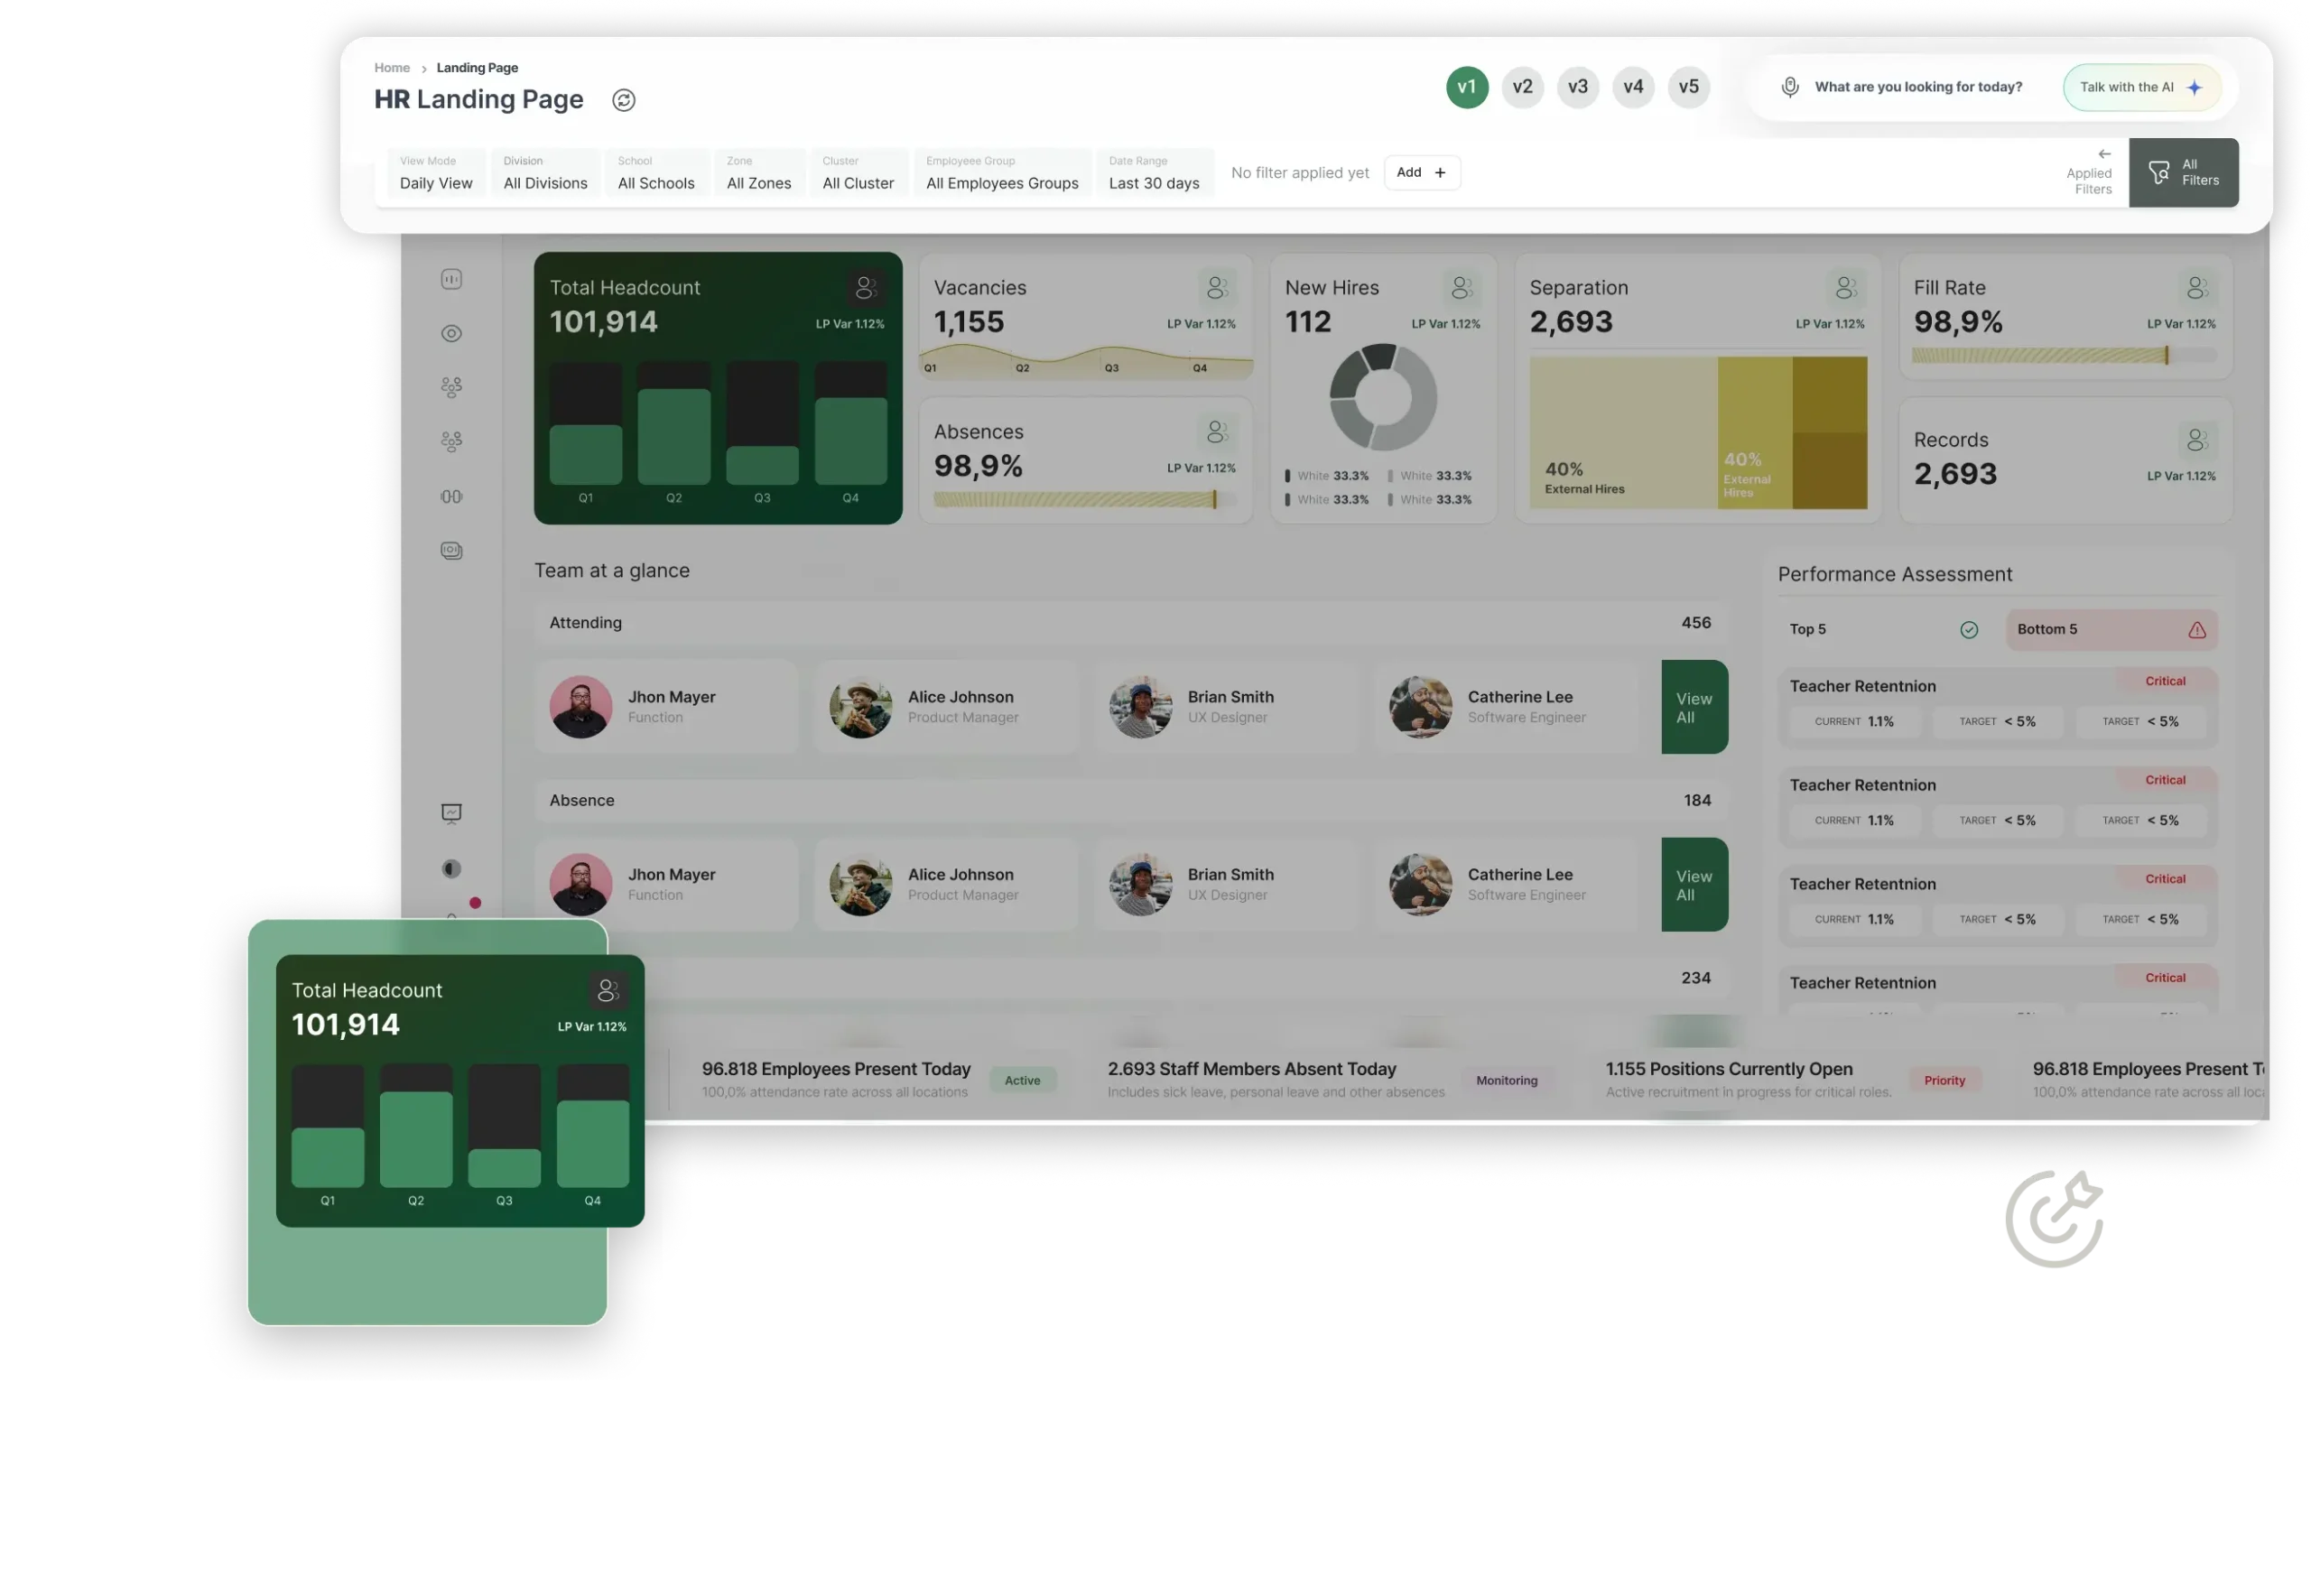Switch to version v2
The width and height of the screenshot is (2311, 1596).
1522,87
